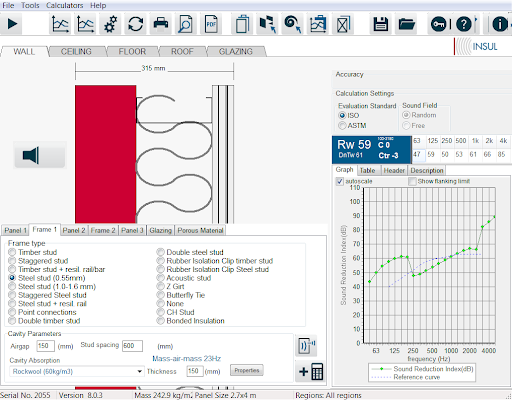Click the refresh arrows toolbar icon

[x=135, y=24]
